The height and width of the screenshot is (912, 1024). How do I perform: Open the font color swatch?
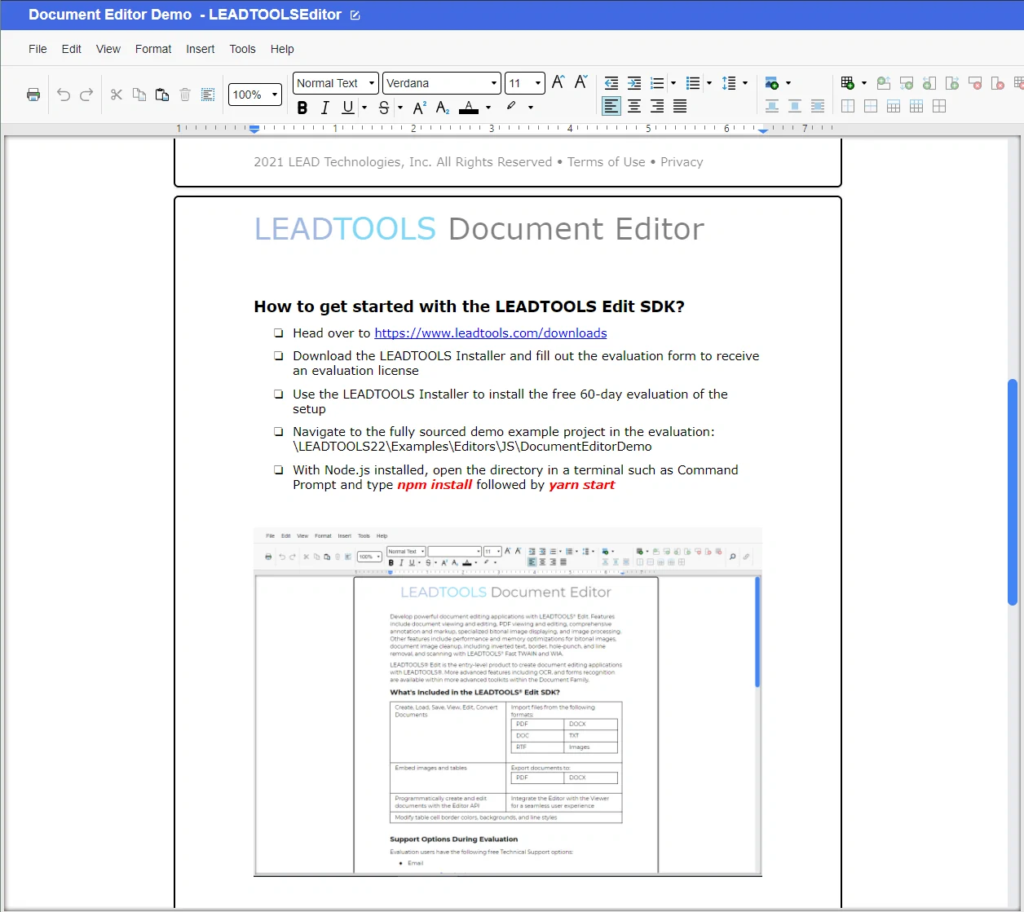pos(469,107)
